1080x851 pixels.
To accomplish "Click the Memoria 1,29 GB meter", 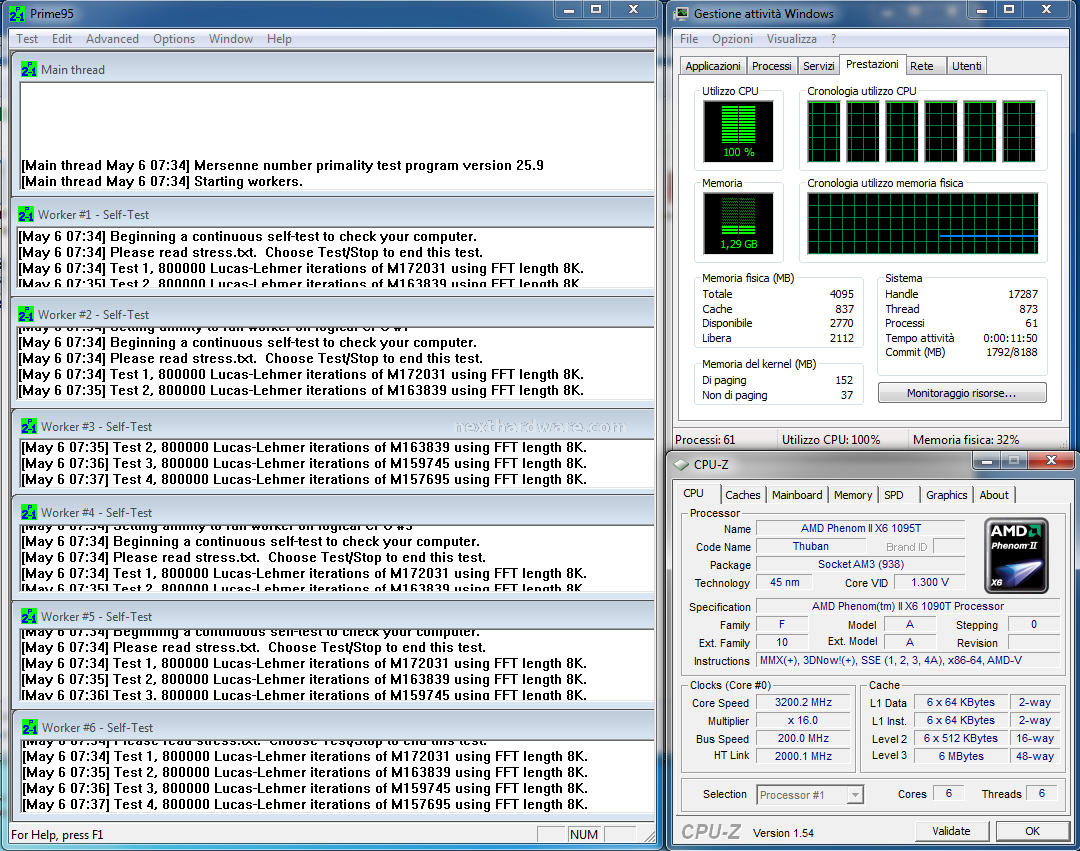I will pos(738,223).
